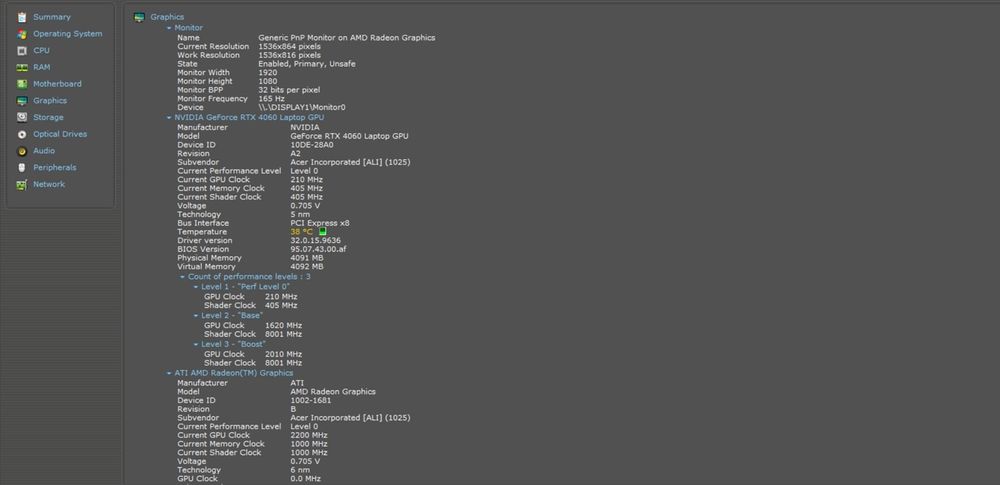The height and width of the screenshot is (485, 1000).
Task: Collapse Level 1 - "Perf Level 0" node
Action: coord(196,287)
